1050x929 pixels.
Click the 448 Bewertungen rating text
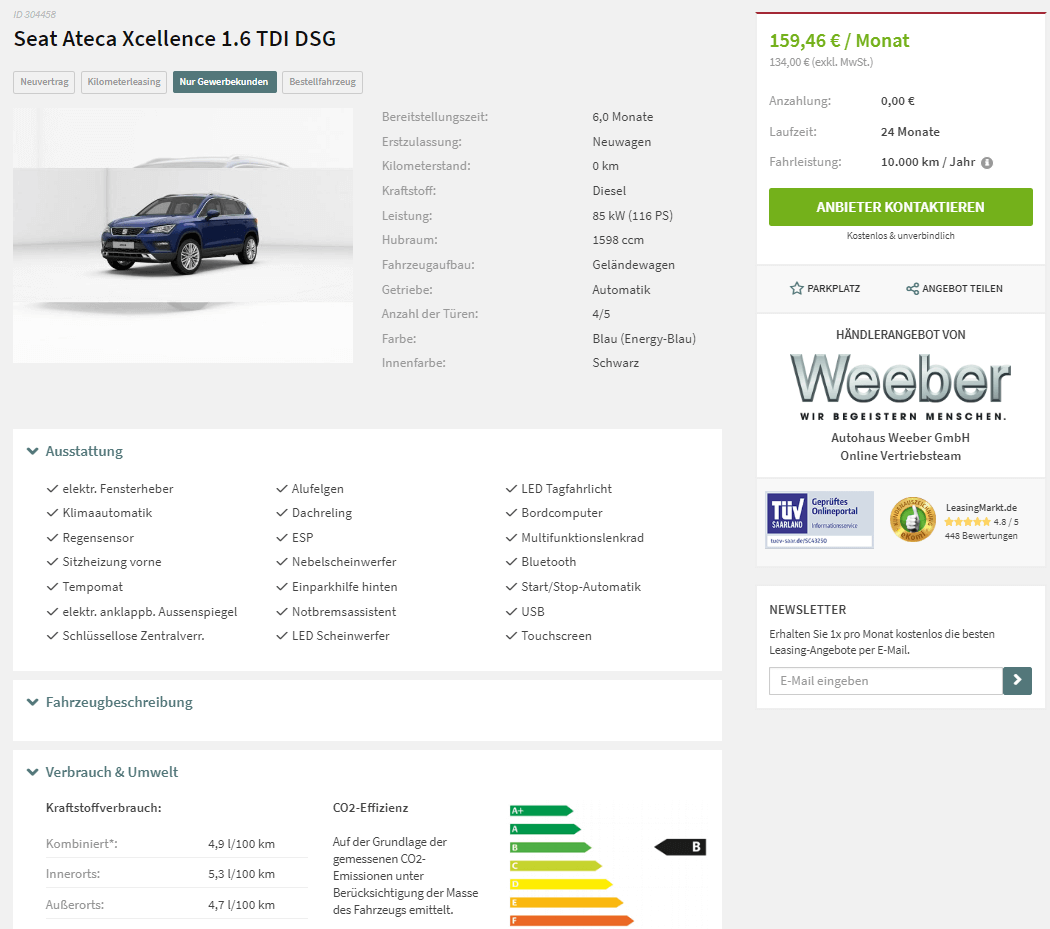981,536
